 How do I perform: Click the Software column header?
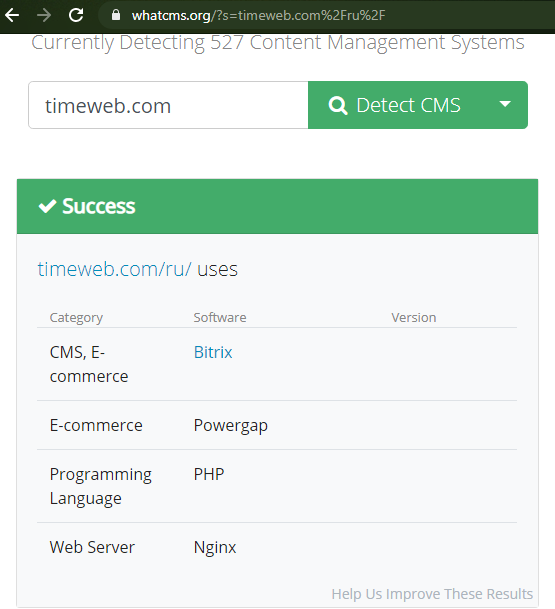click(x=220, y=317)
